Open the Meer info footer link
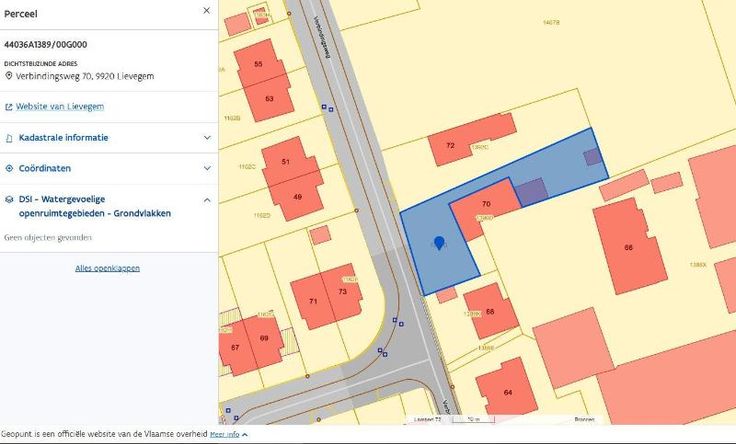Screen dimensions: 736x444 click(225, 435)
